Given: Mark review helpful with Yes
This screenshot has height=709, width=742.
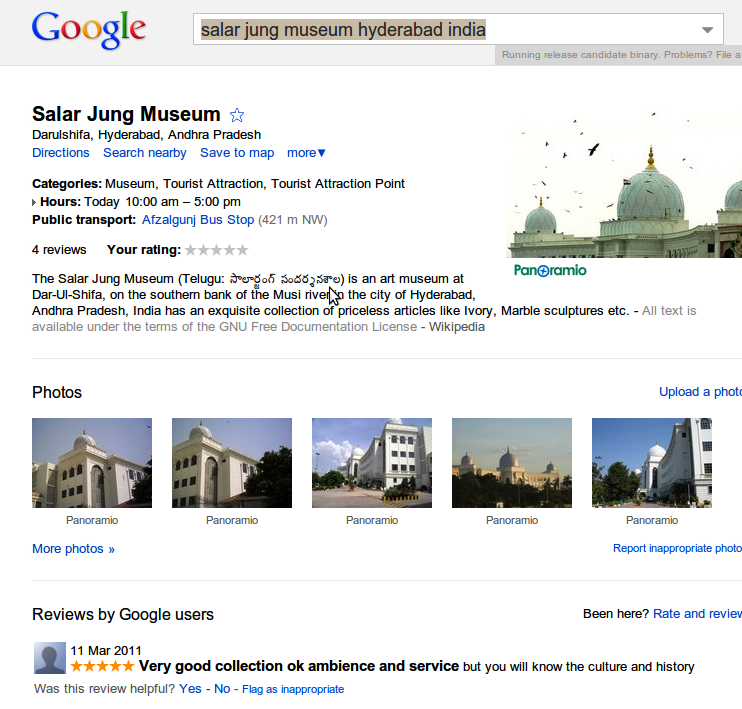Looking at the screenshot, I should click(190, 689).
